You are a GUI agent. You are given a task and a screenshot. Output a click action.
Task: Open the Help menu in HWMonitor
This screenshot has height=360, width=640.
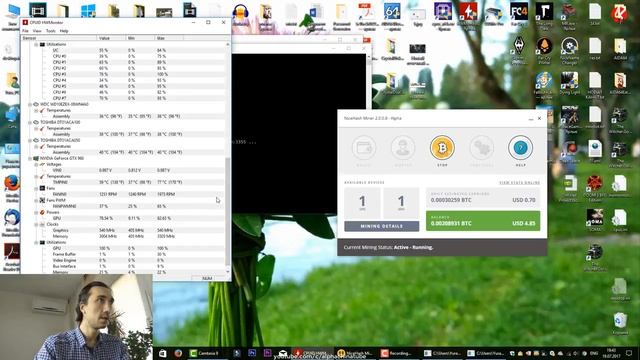point(64,31)
